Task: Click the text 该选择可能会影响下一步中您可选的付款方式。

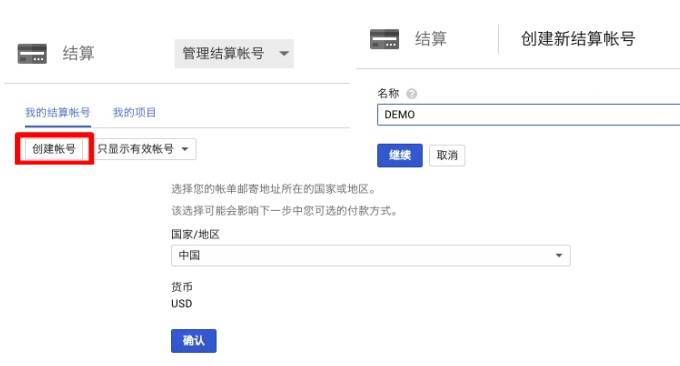Action: coord(284,211)
